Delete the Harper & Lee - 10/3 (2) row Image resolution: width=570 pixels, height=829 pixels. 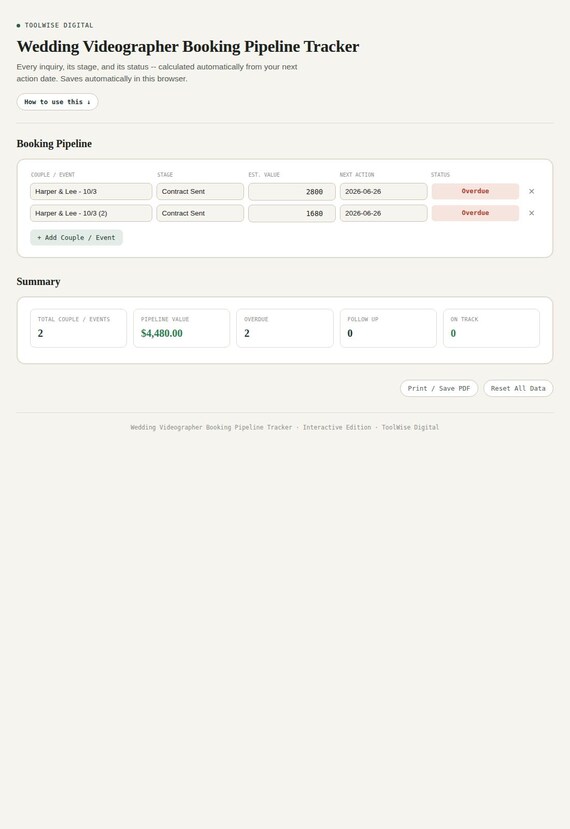click(x=531, y=213)
